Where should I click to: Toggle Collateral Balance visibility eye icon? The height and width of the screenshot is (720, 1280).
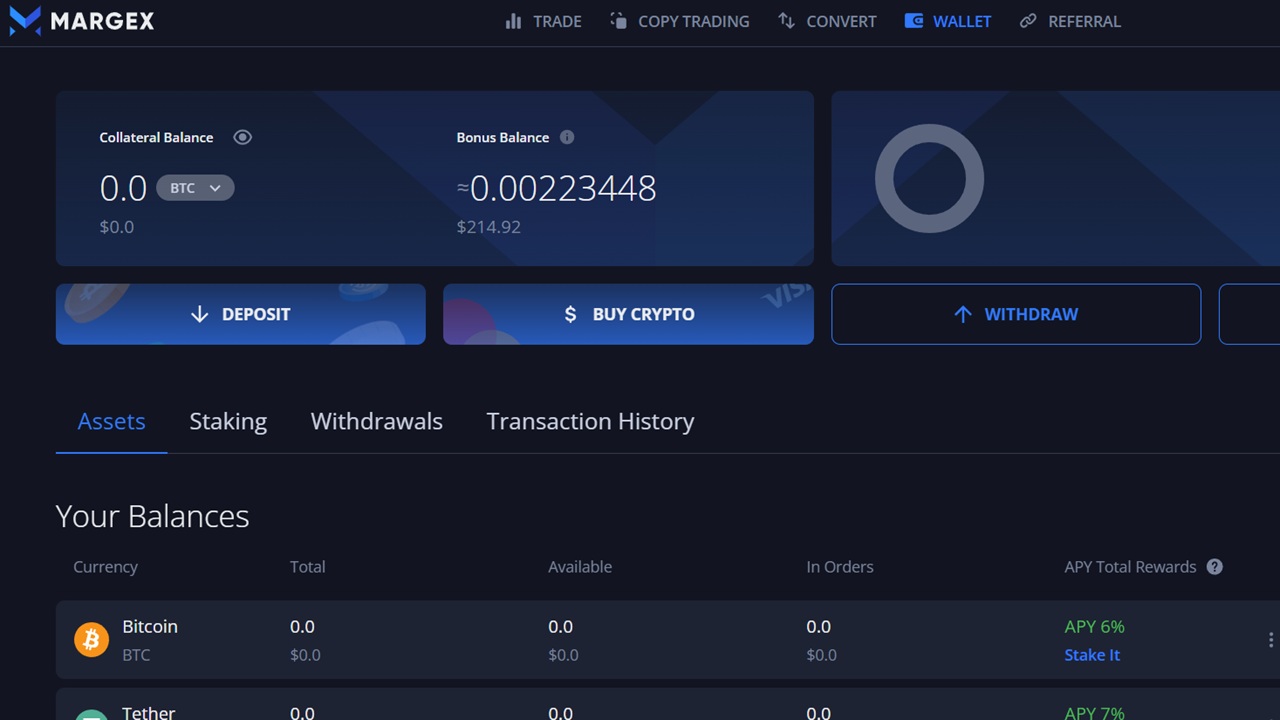click(242, 137)
